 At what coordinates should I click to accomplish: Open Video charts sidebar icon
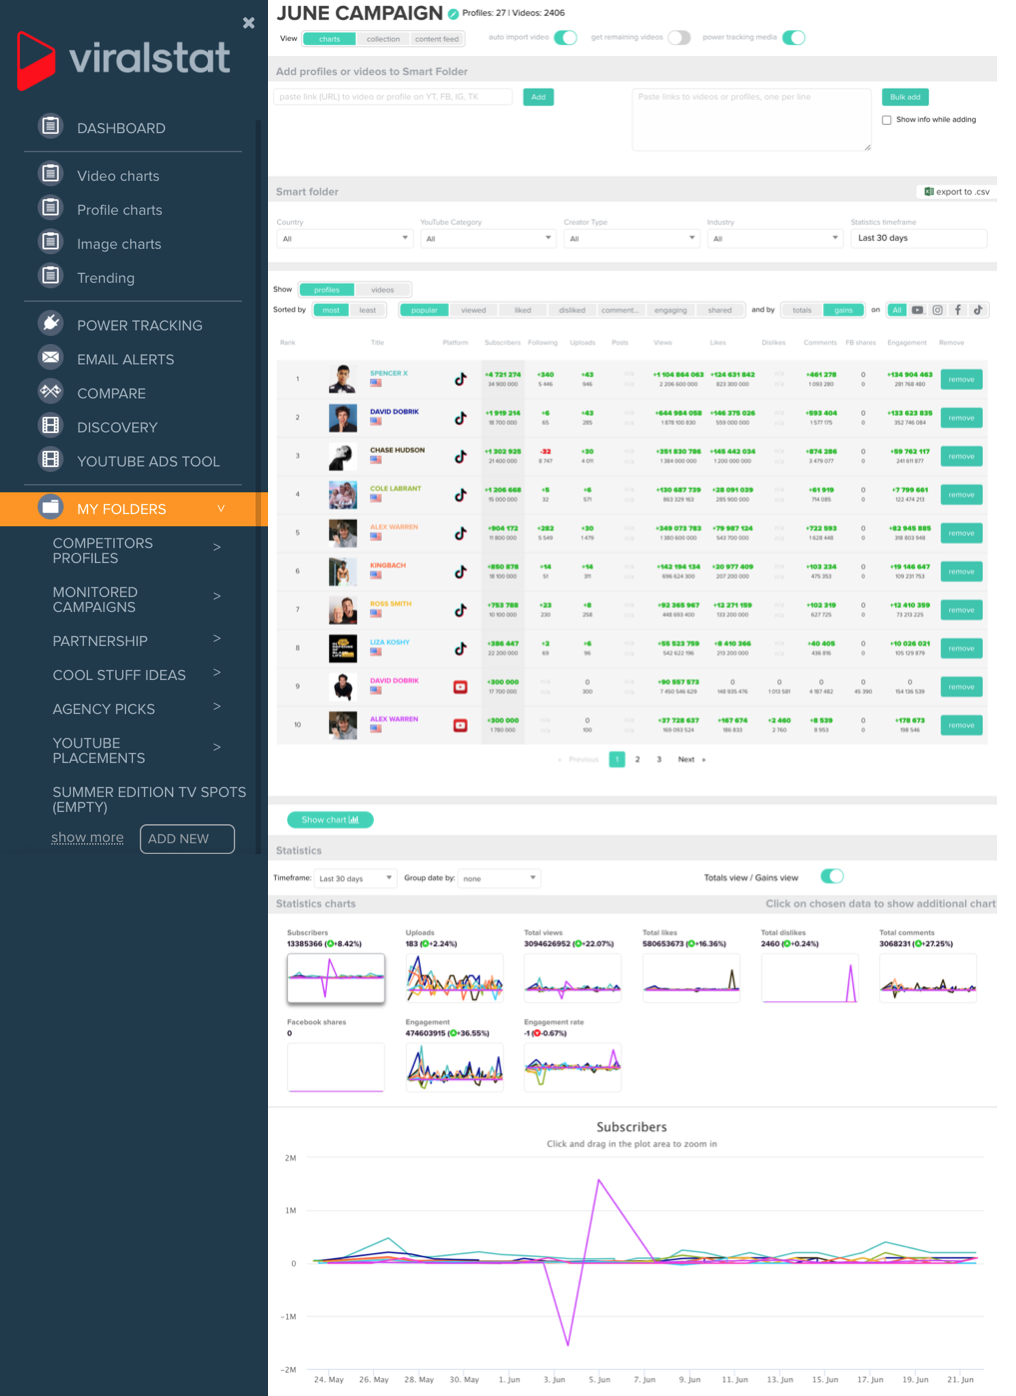coord(50,174)
